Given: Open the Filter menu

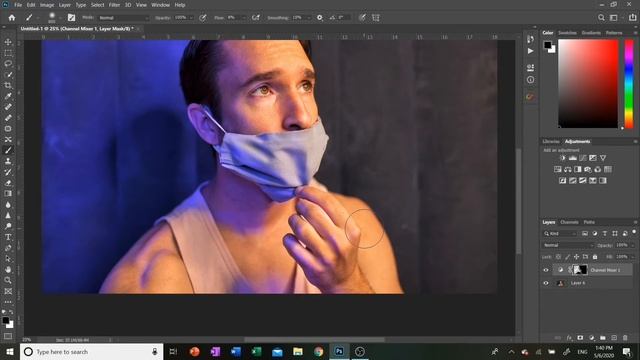Looking at the screenshot, I should tap(114, 5).
